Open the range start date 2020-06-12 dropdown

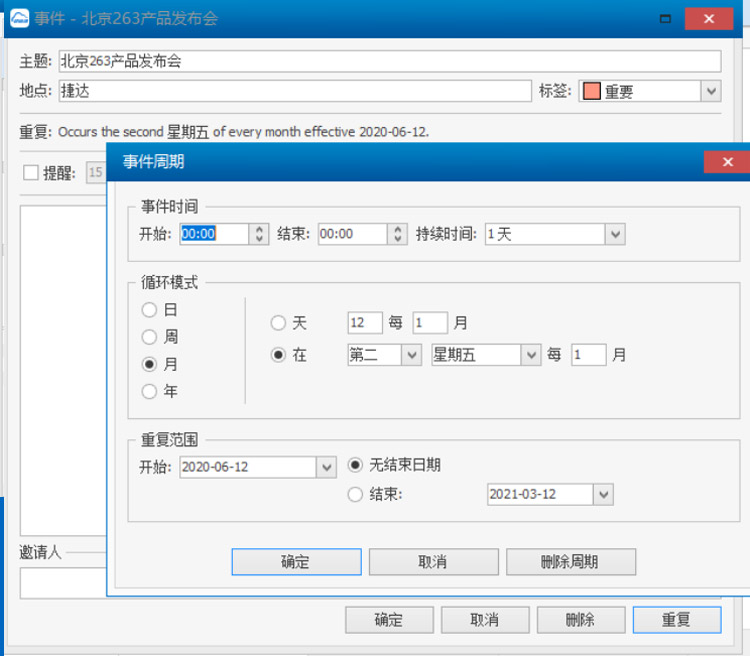[326, 467]
